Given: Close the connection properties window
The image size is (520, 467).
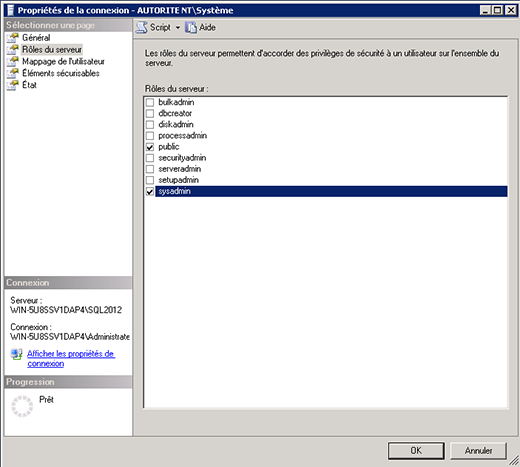Looking at the screenshot, I should [511, 10].
